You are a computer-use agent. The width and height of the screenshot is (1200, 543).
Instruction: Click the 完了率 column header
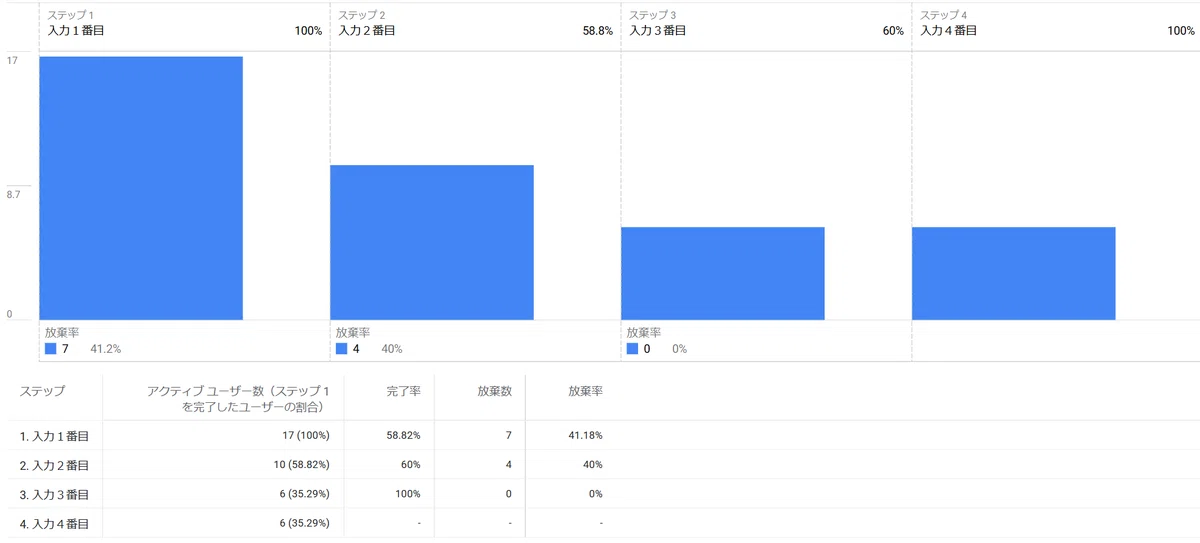(x=404, y=391)
